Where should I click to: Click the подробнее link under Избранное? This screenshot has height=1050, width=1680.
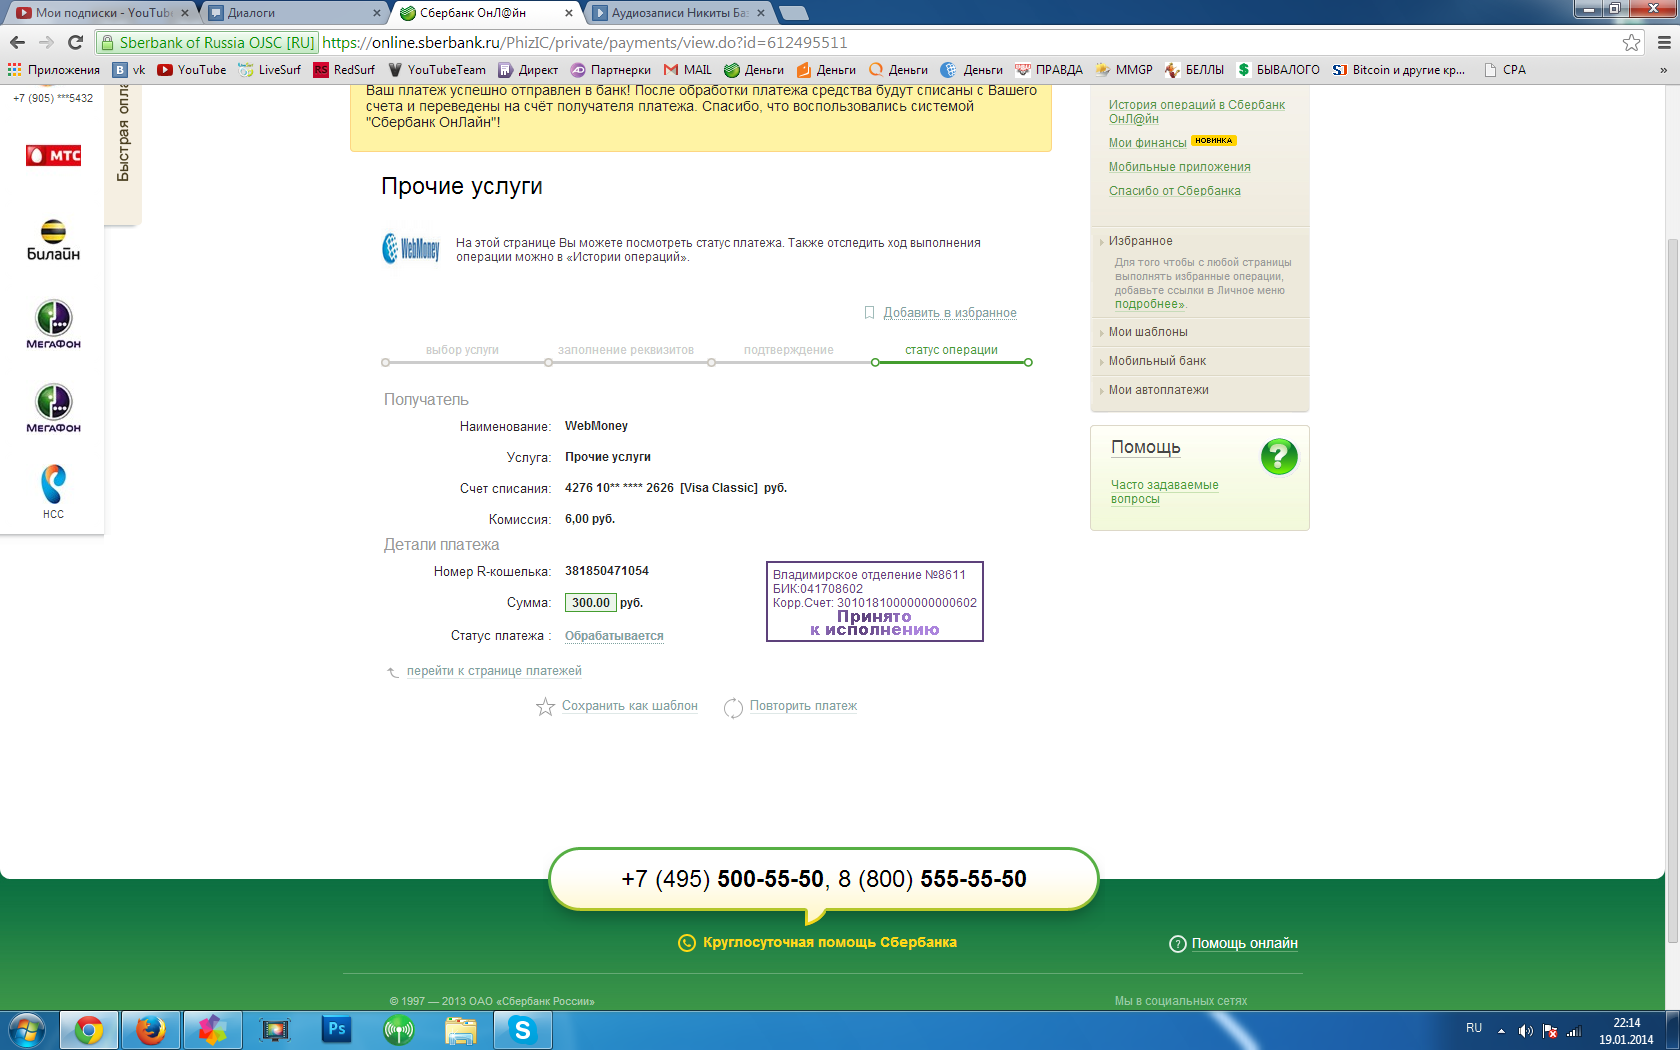pyautogui.click(x=1149, y=304)
